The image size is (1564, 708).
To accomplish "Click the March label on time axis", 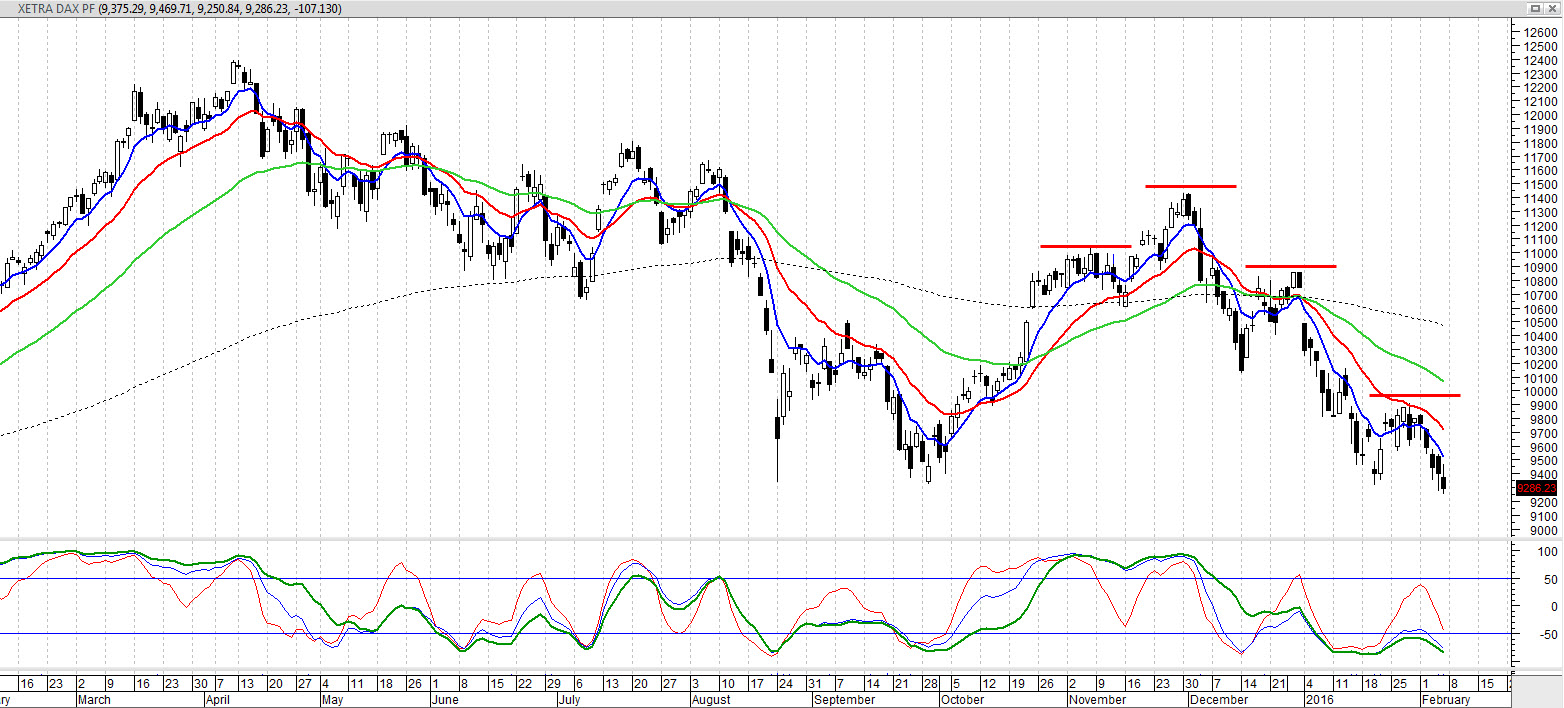I will pos(96,700).
